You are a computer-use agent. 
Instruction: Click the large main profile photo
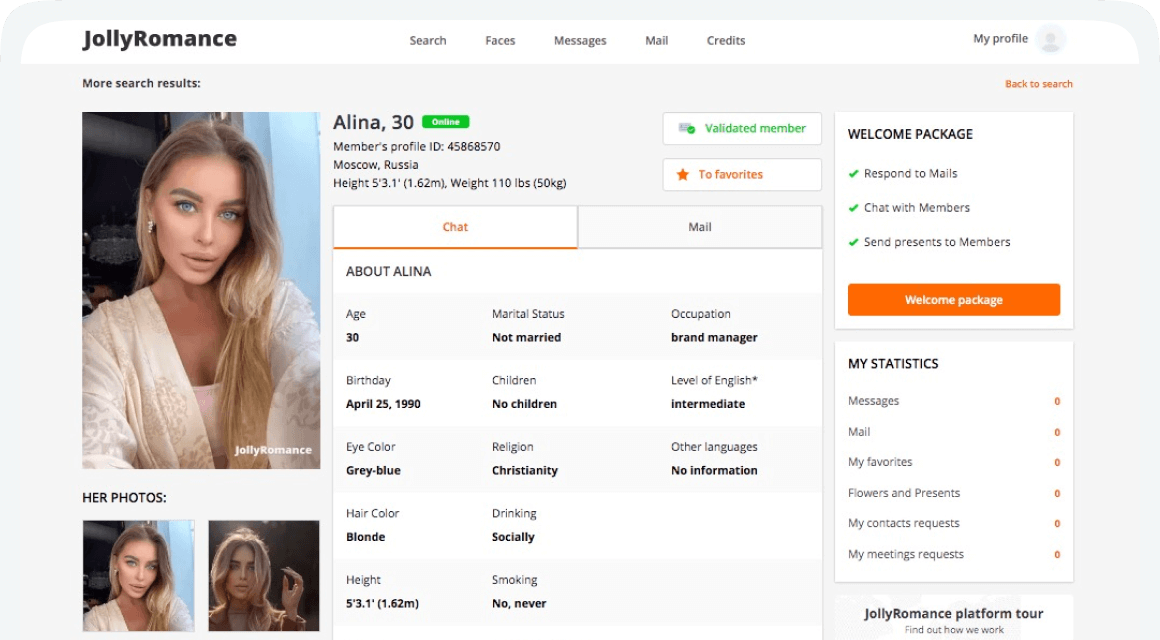pos(201,290)
